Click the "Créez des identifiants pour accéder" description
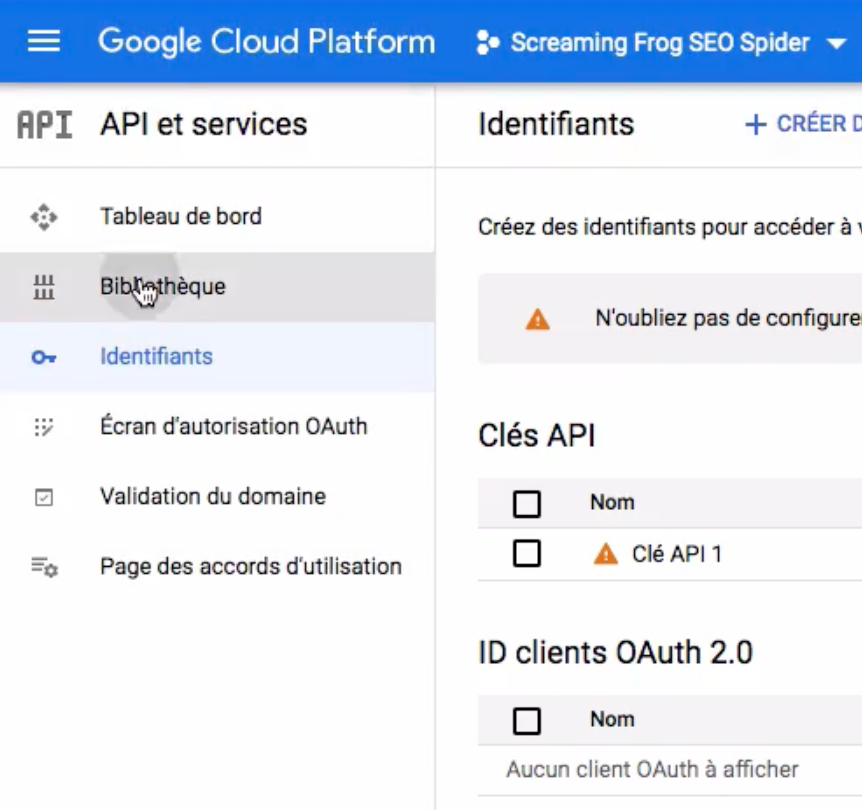Screen dimensions: 862x810 670,227
